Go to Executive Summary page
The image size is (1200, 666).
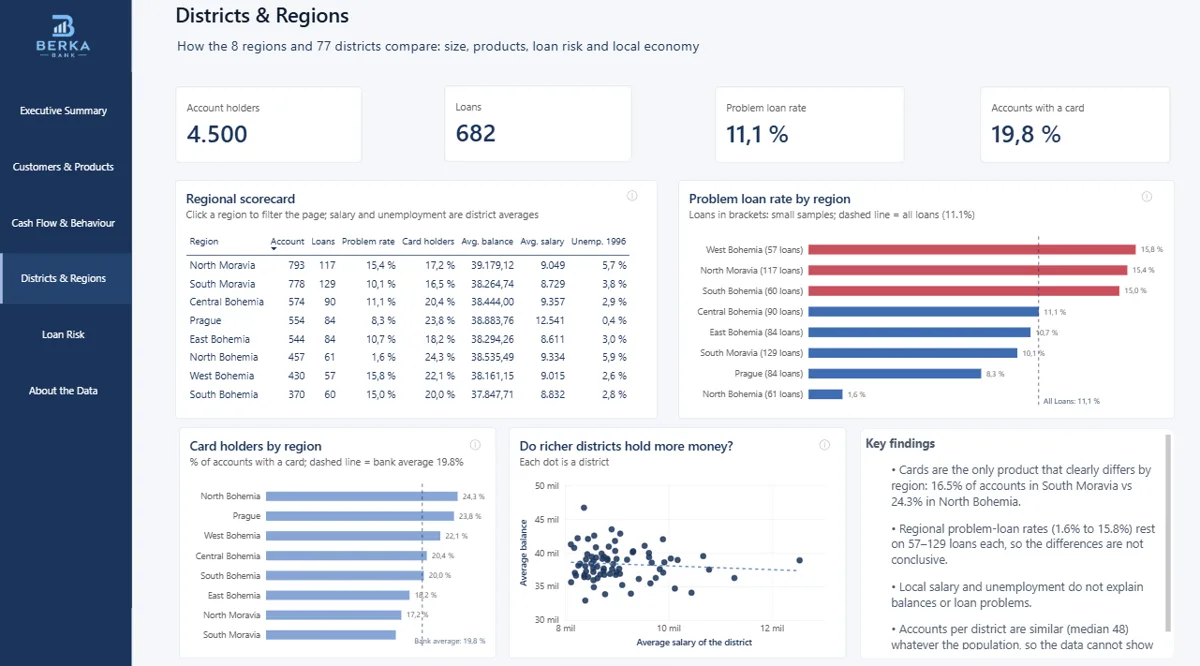(x=64, y=111)
